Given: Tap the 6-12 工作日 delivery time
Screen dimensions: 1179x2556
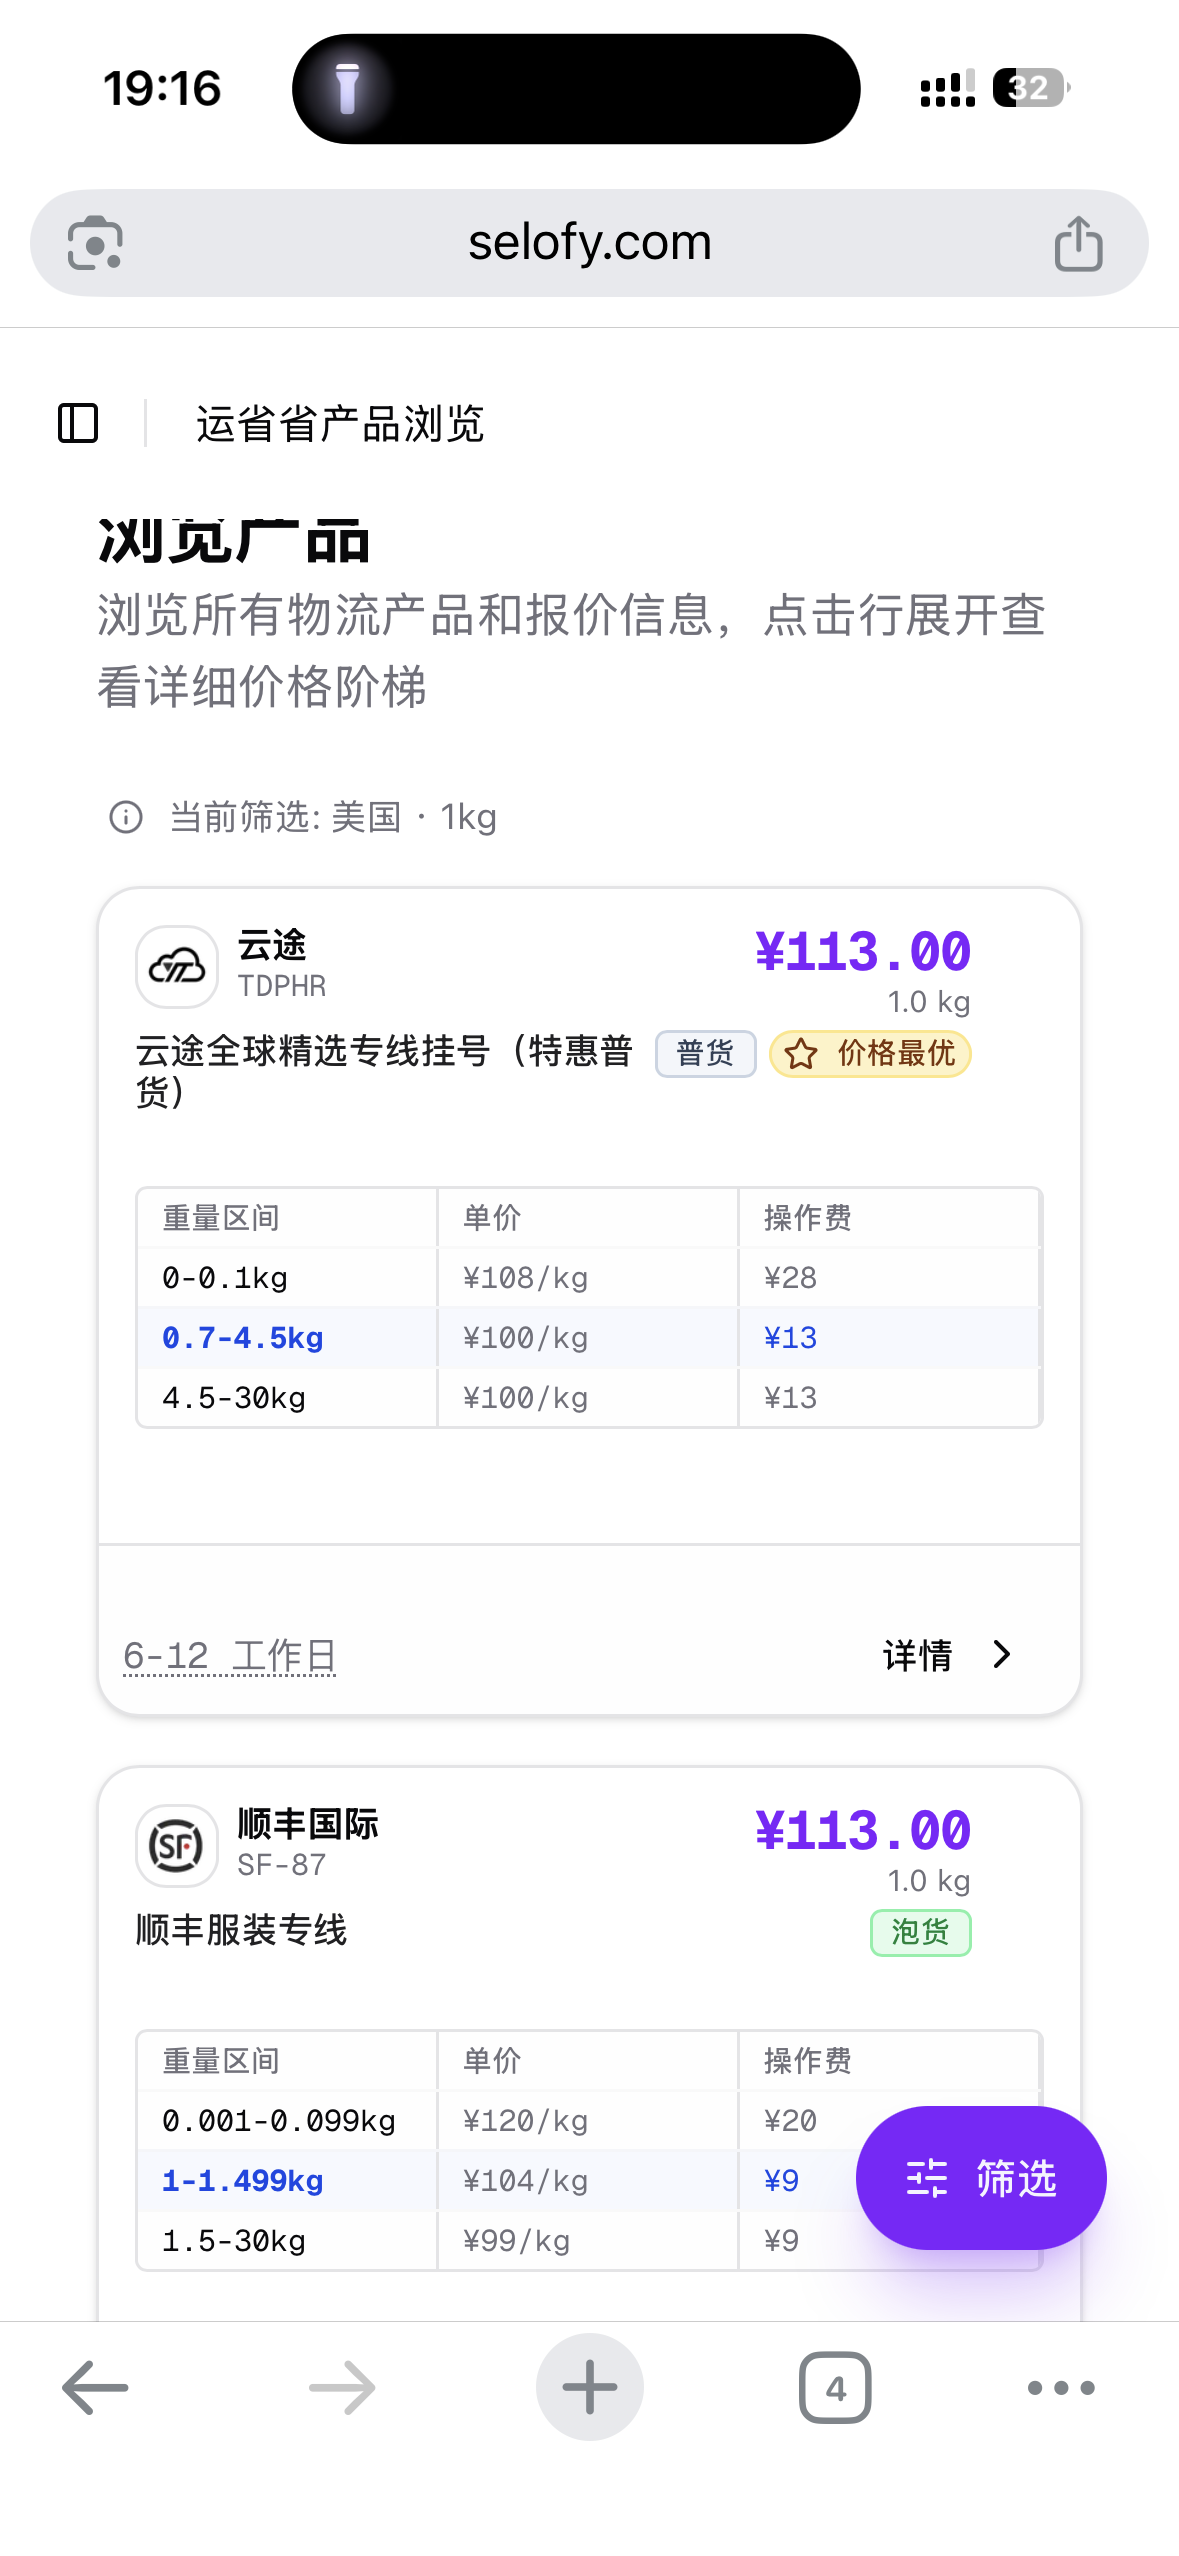Looking at the screenshot, I should pyautogui.click(x=229, y=1656).
